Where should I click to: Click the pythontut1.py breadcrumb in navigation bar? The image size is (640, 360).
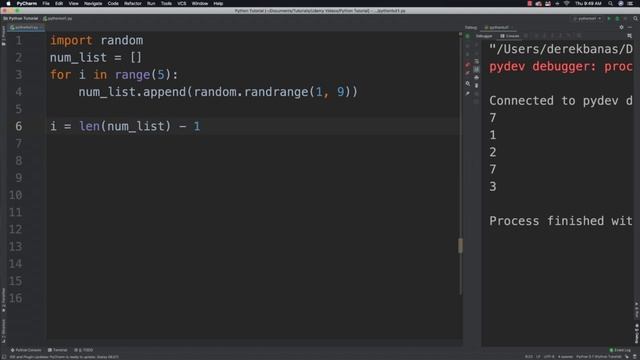58,18
